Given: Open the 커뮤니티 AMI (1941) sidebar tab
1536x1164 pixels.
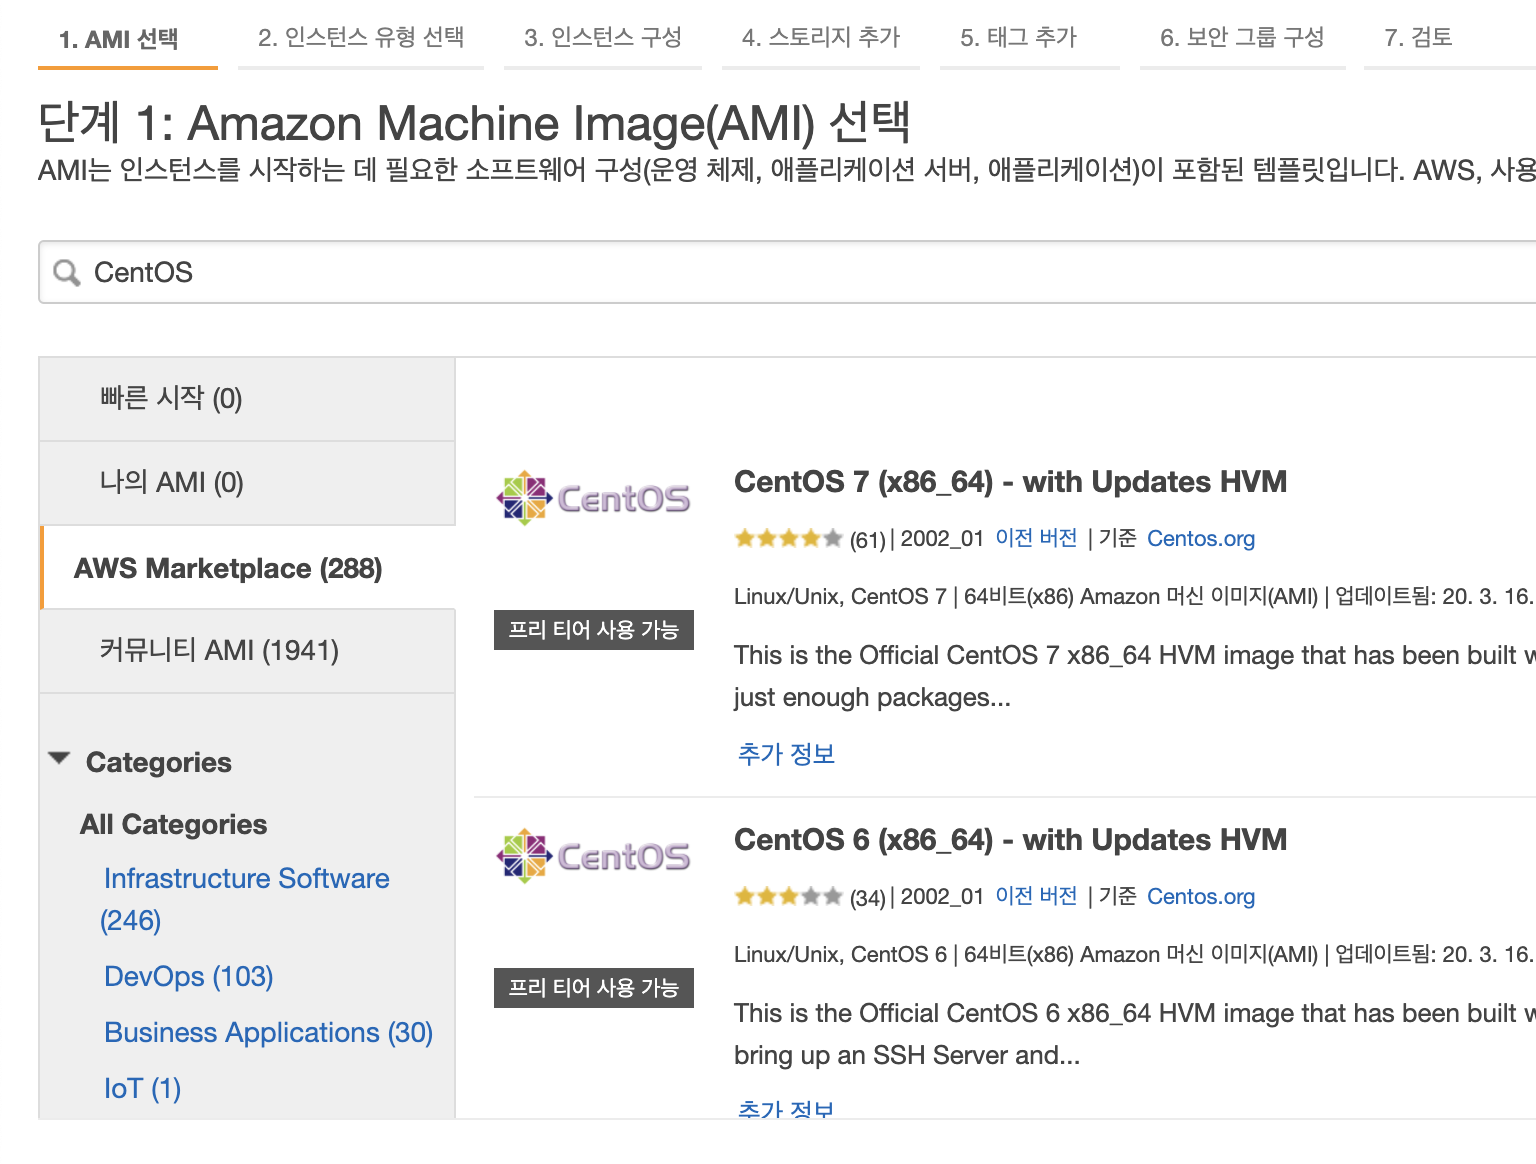Looking at the screenshot, I should [247, 651].
